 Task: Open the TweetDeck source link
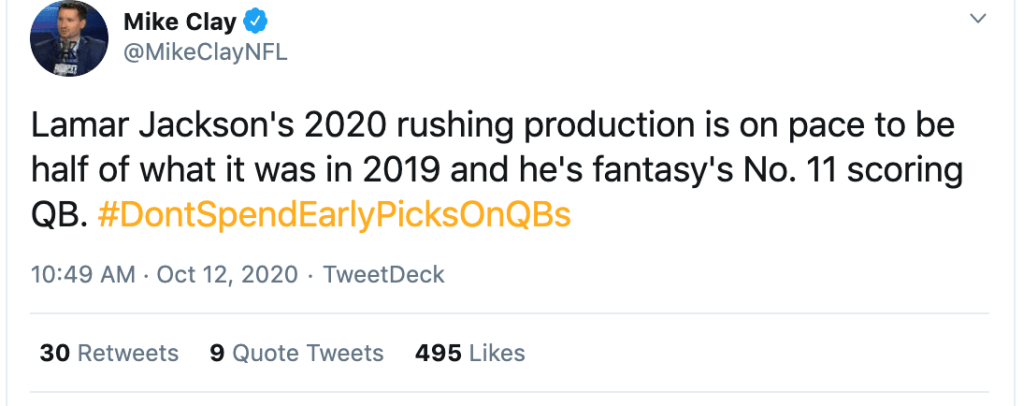point(384,274)
